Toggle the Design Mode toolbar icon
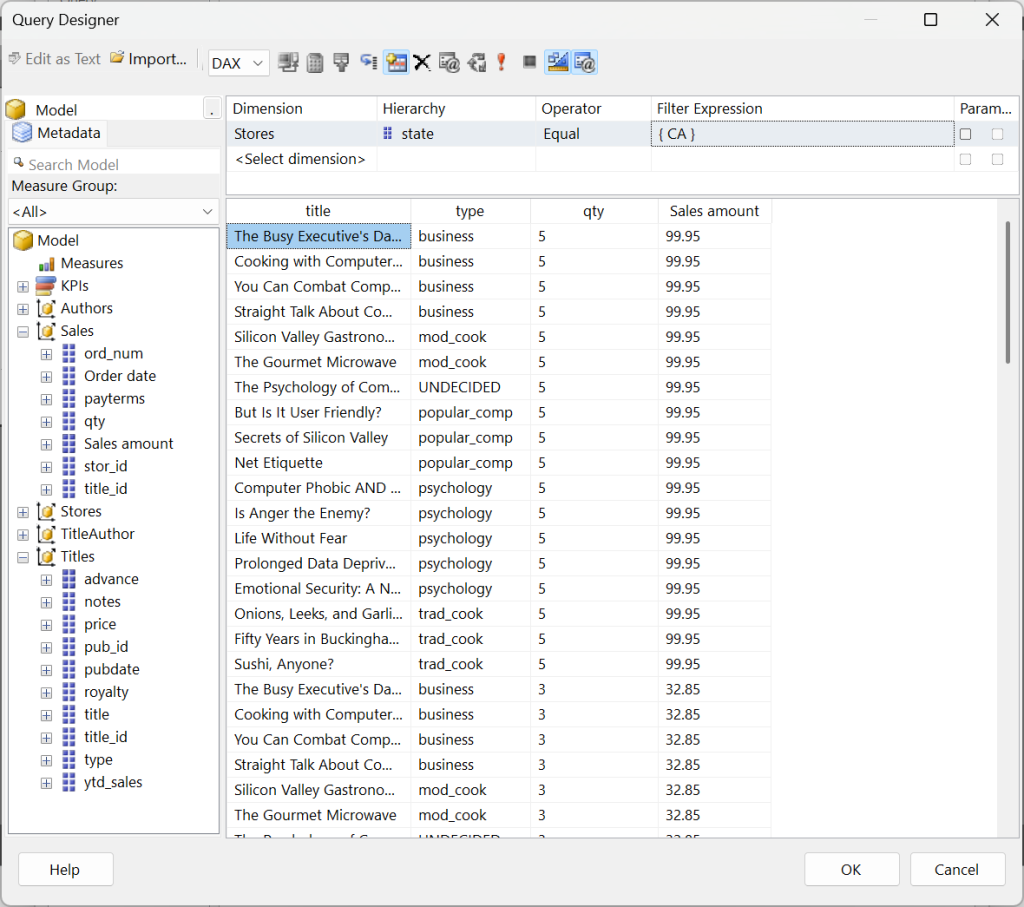The width and height of the screenshot is (1024, 907). [x=558, y=63]
